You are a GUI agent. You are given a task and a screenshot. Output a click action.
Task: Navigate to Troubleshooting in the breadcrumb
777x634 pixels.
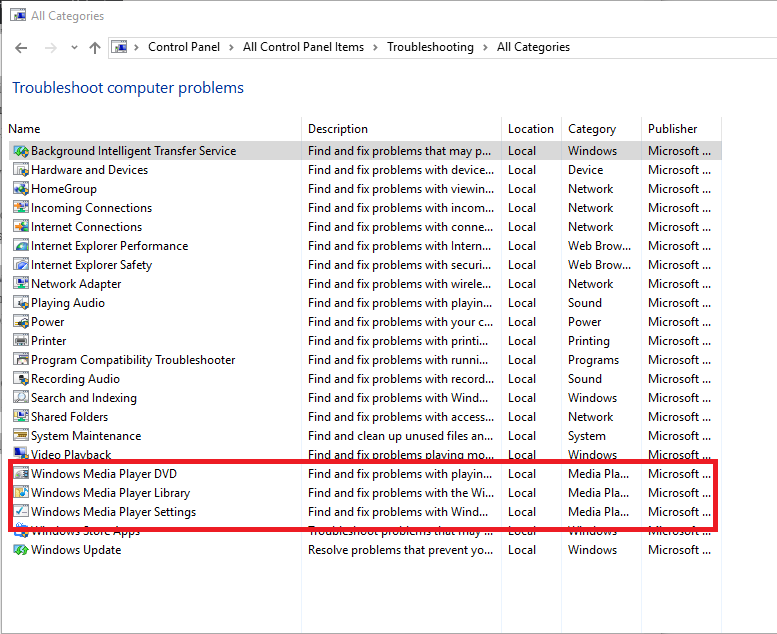click(x=429, y=47)
